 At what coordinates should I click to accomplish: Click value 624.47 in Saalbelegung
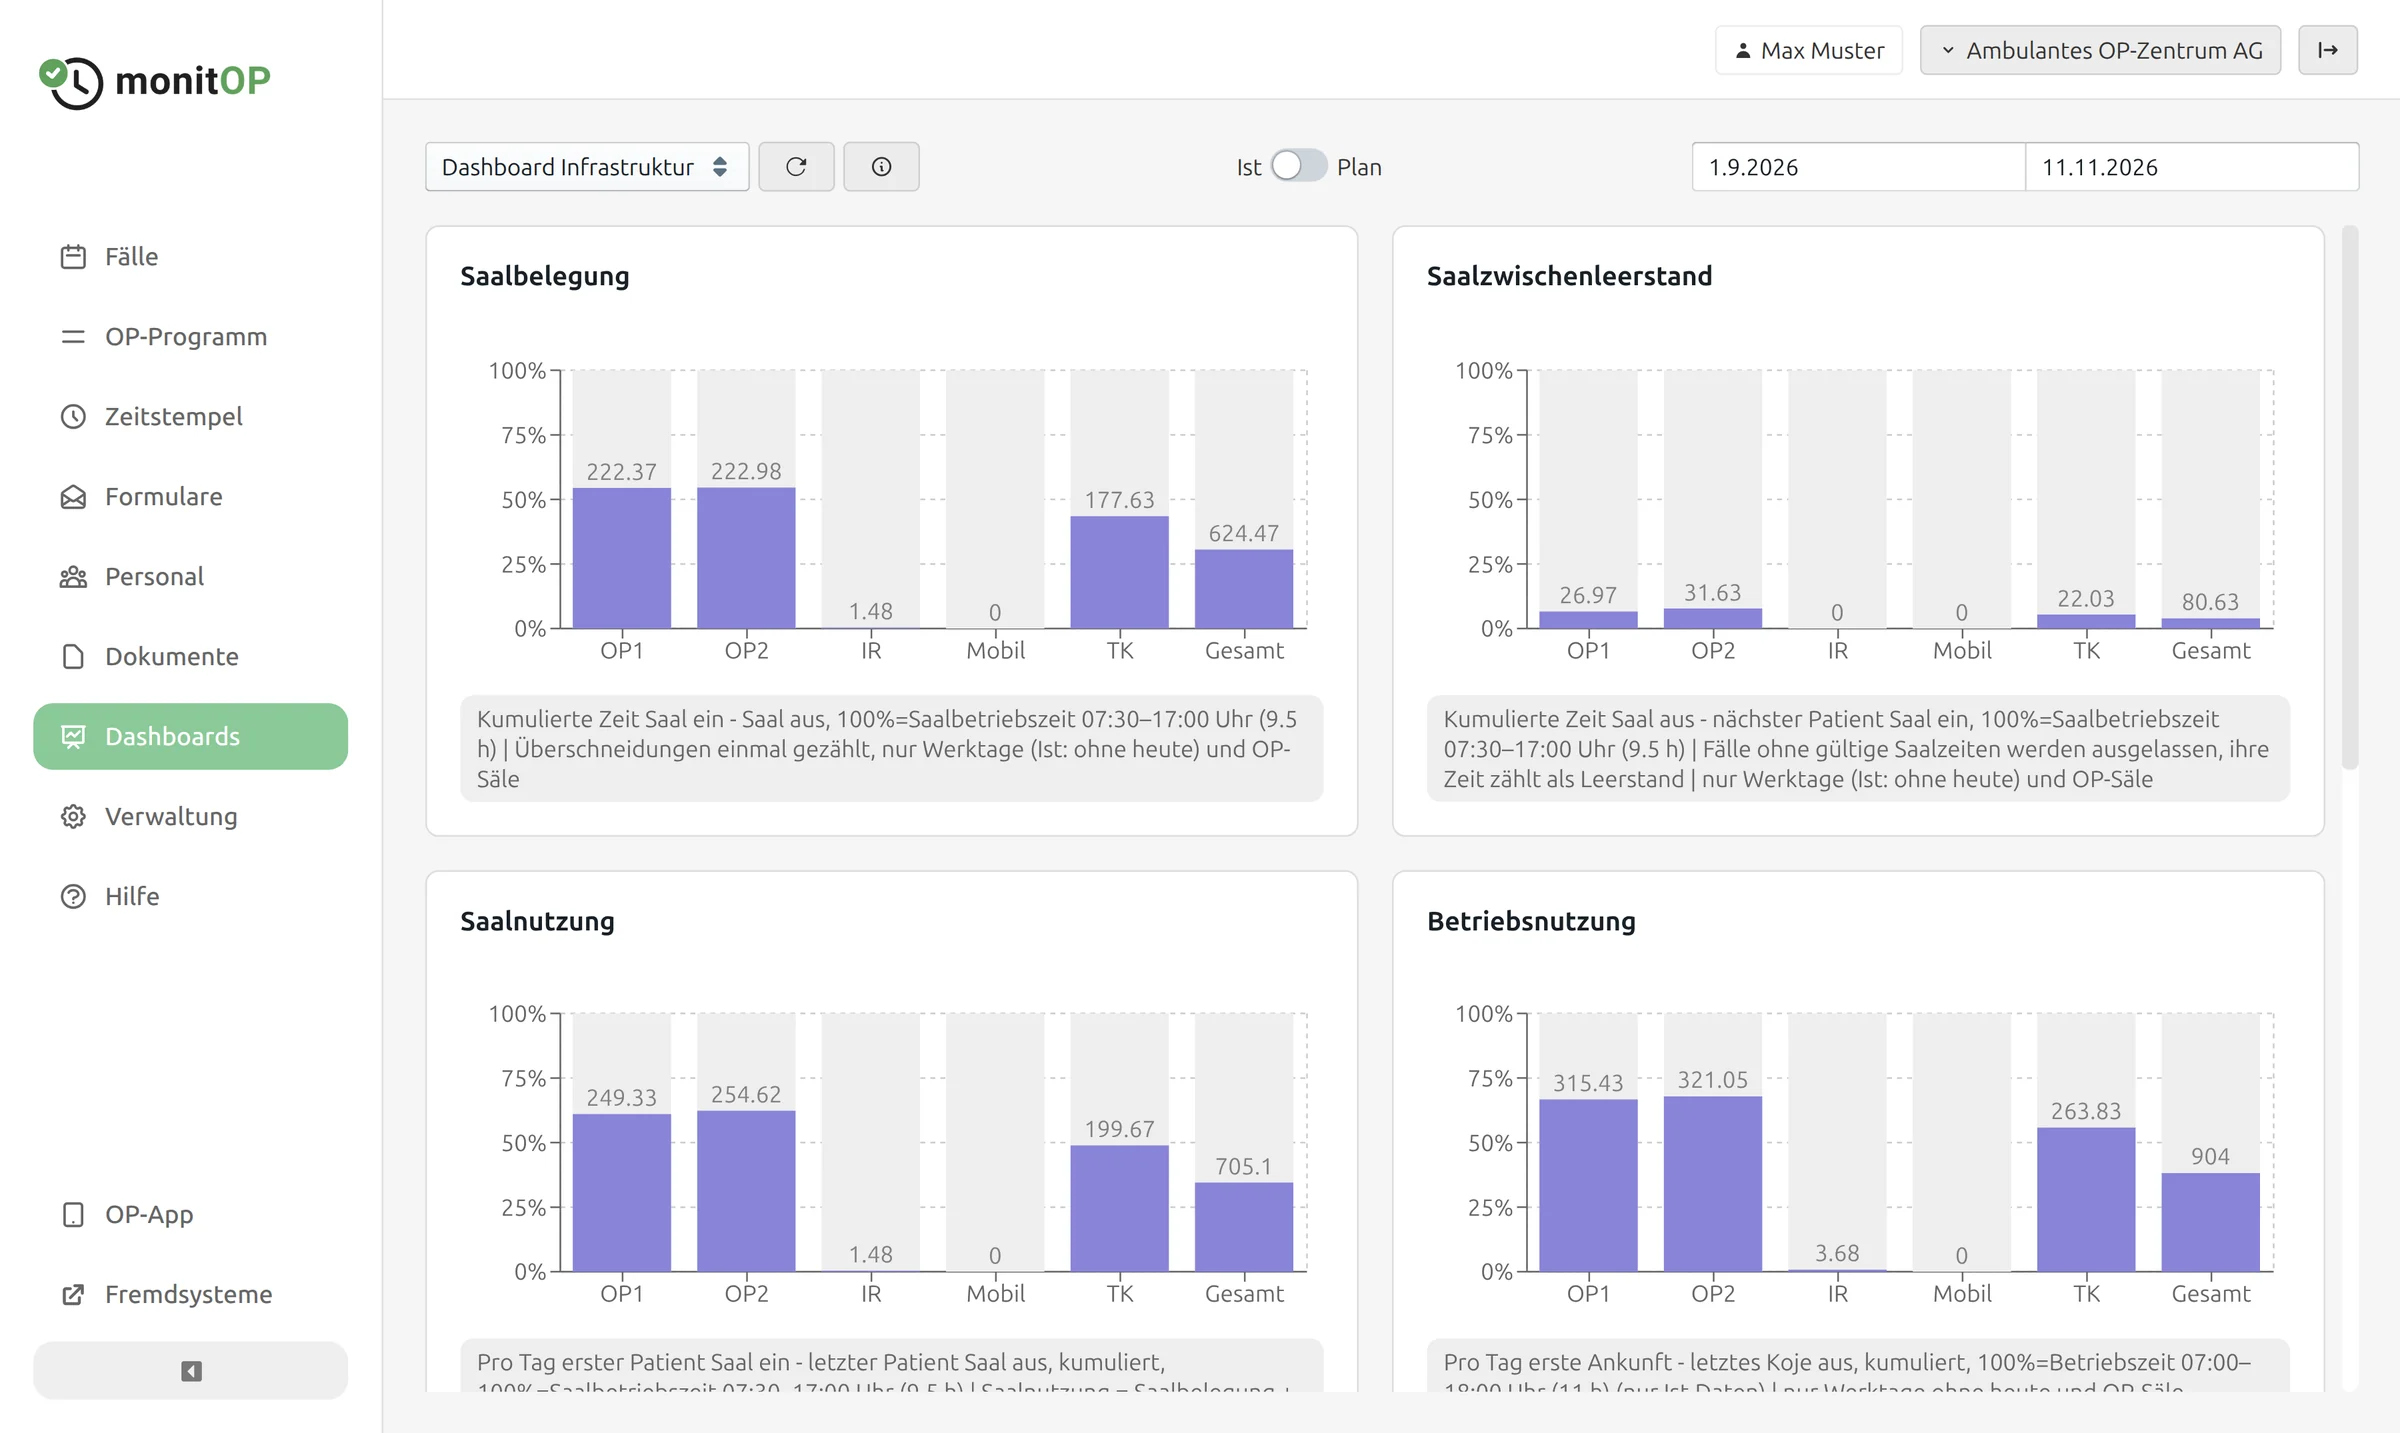tap(1244, 534)
